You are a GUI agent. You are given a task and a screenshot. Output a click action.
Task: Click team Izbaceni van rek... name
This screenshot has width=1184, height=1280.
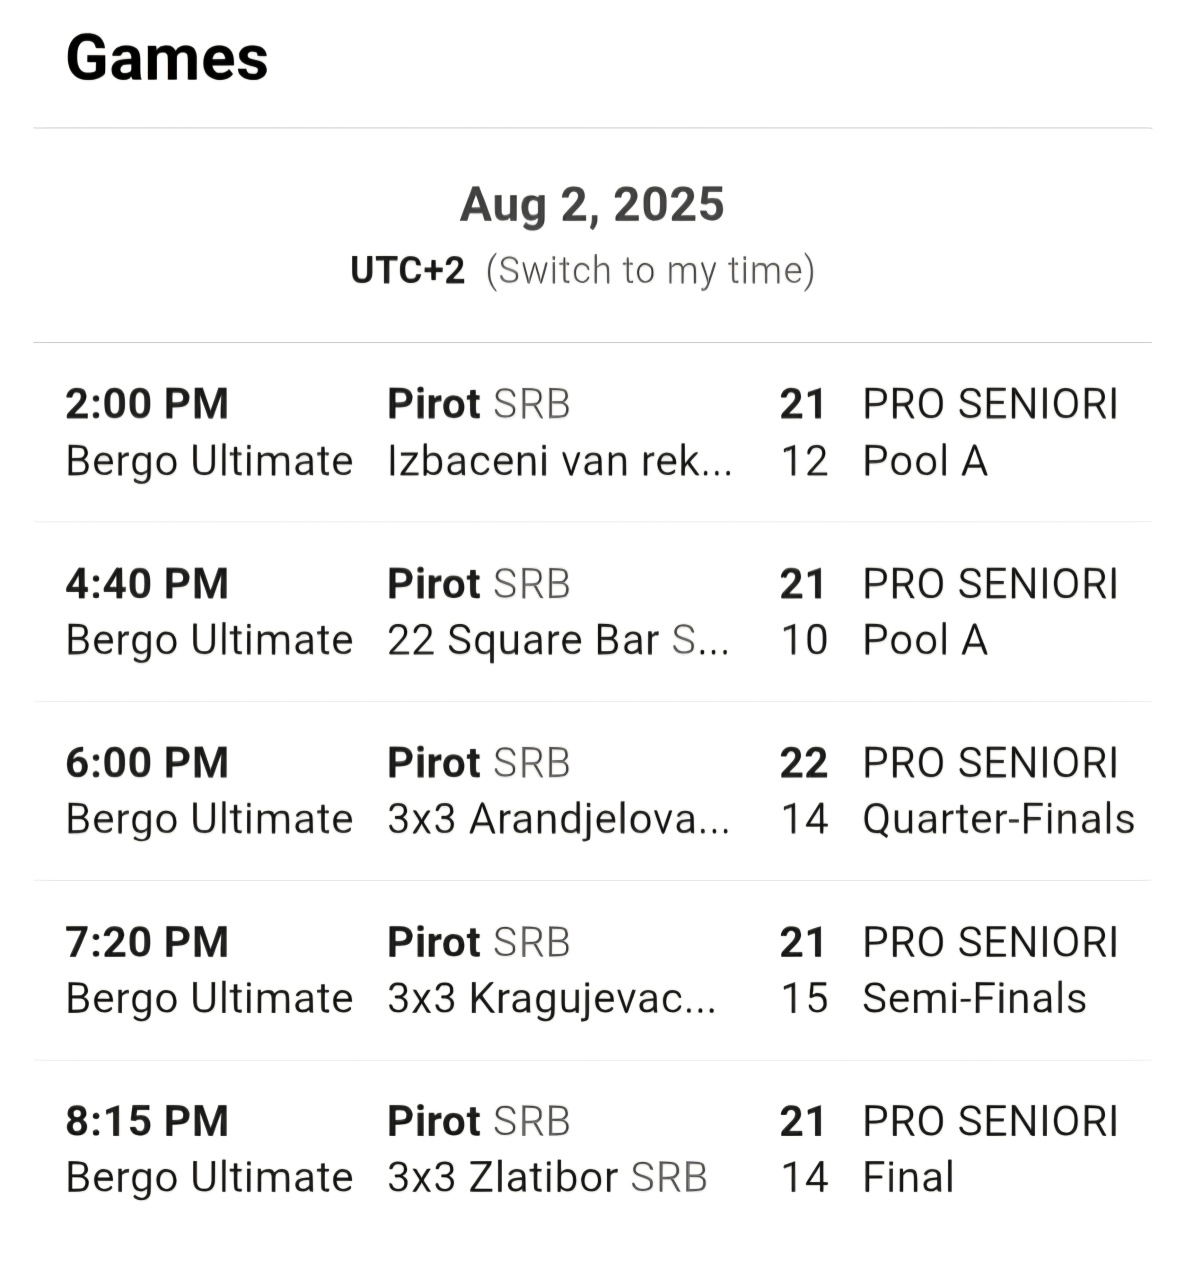(559, 462)
